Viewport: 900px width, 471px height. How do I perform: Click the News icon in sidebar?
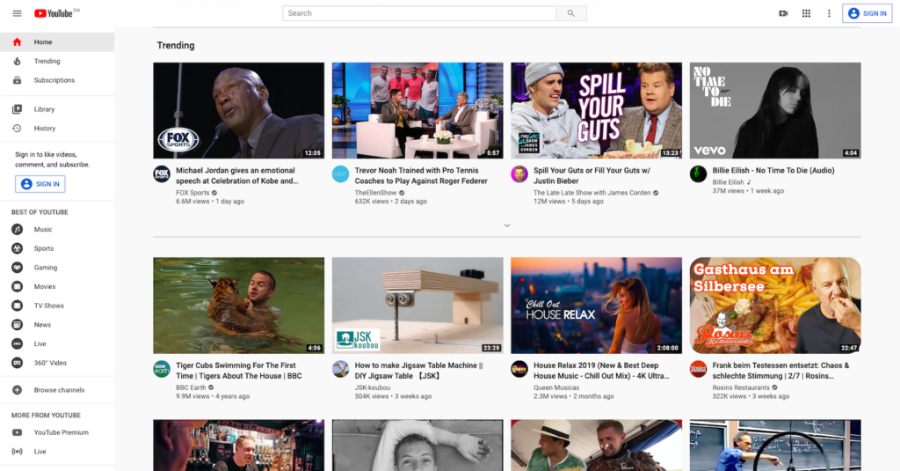pyautogui.click(x=17, y=325)
